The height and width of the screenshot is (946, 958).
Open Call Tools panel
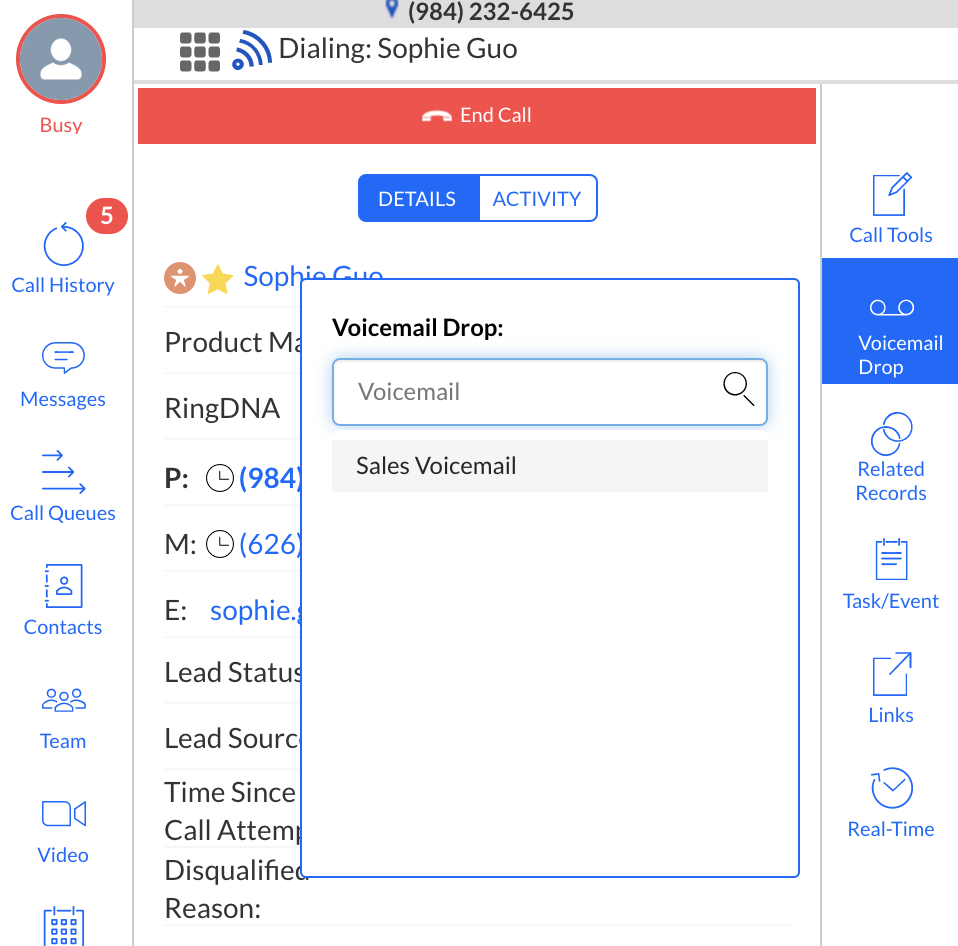click(x=890, y=208)
